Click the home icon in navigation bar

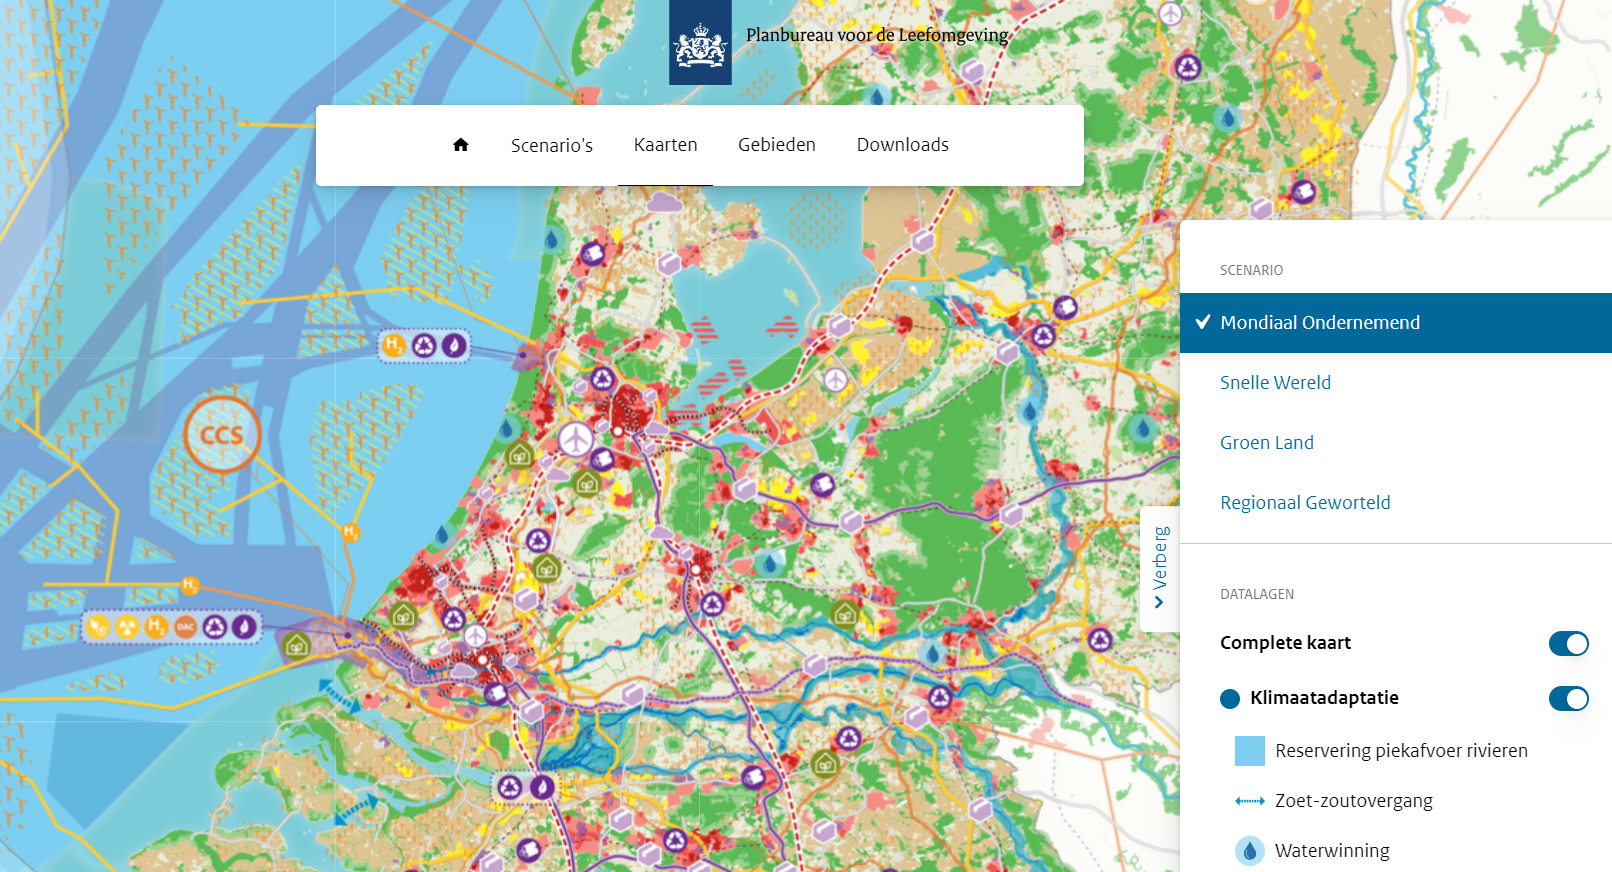460,145
